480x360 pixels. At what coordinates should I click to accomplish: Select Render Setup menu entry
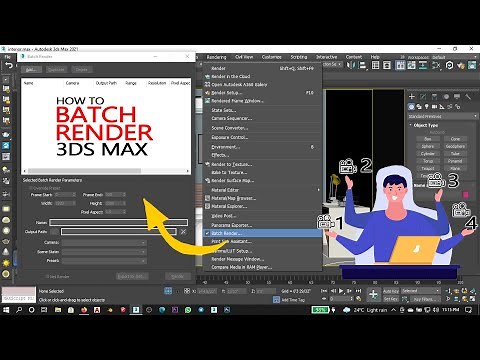pyautogui.click(x=263, y=93)
